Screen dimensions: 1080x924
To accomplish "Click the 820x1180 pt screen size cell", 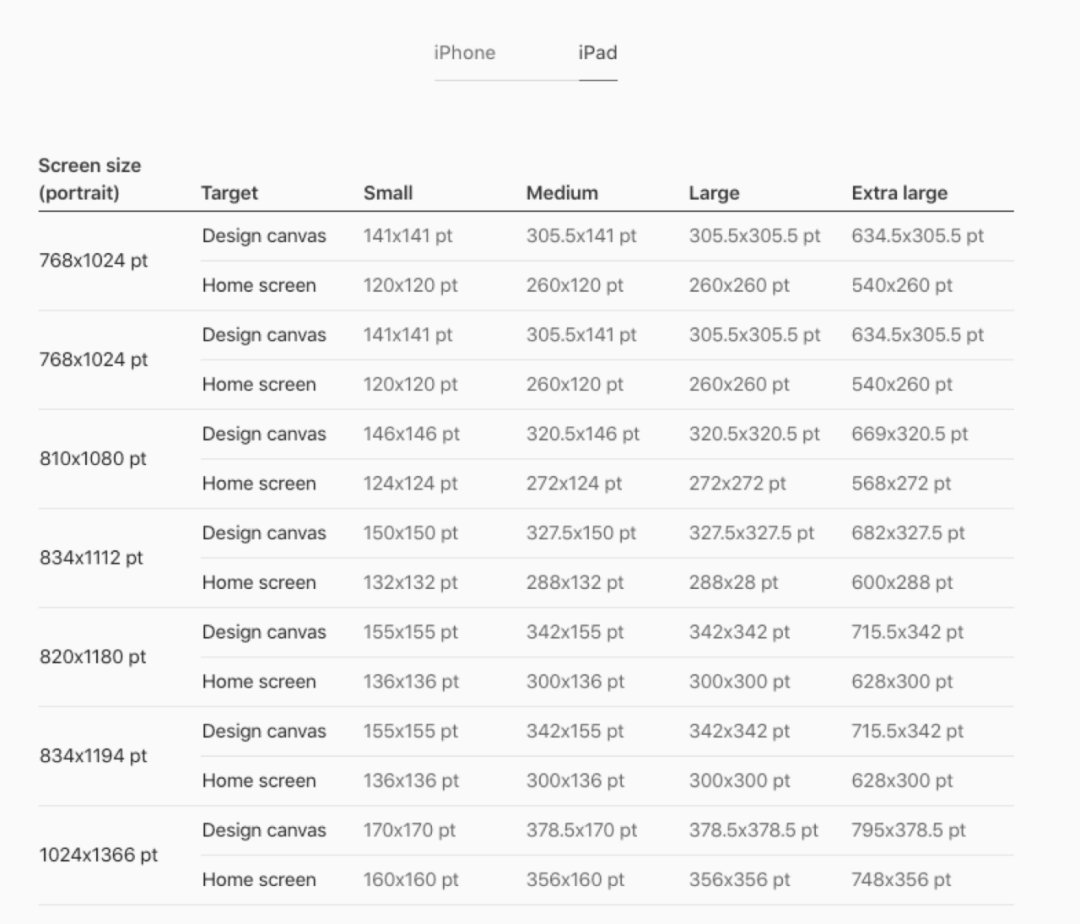I will pos(93,657).
